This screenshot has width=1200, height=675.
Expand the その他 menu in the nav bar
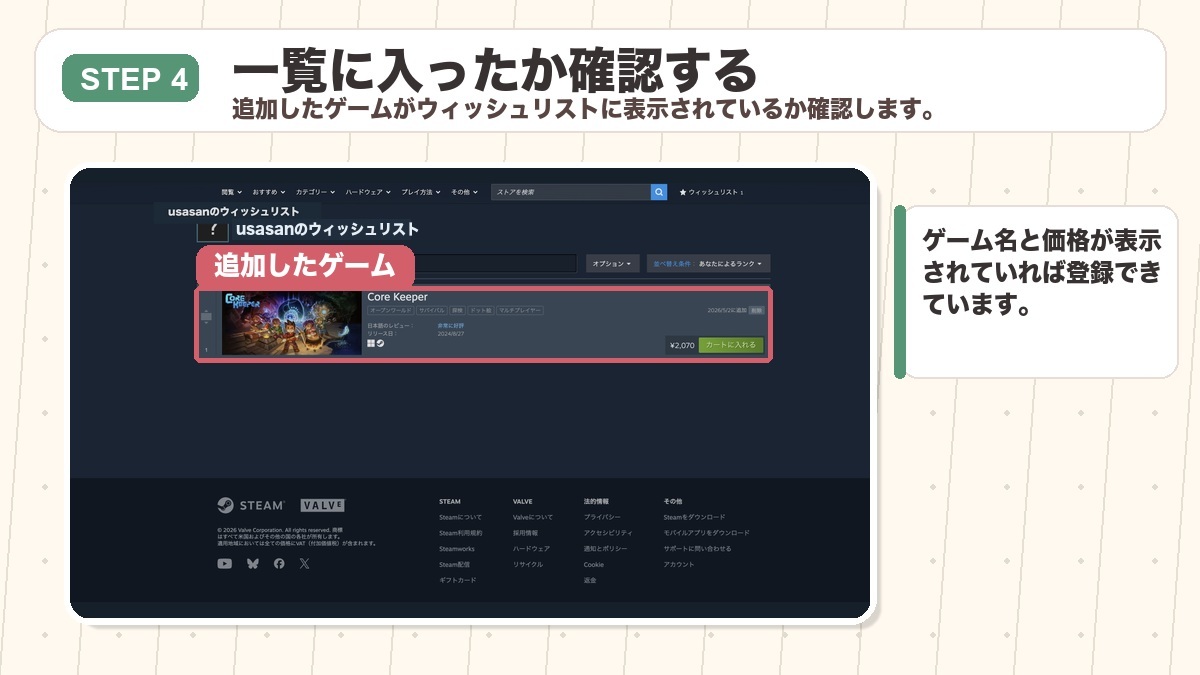(464, 192)
